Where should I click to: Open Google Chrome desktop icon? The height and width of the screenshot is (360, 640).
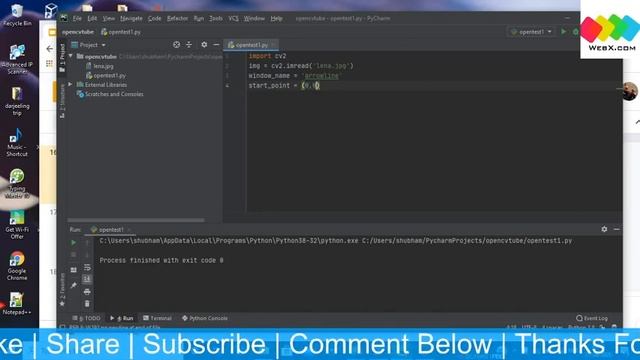[17, 266]
